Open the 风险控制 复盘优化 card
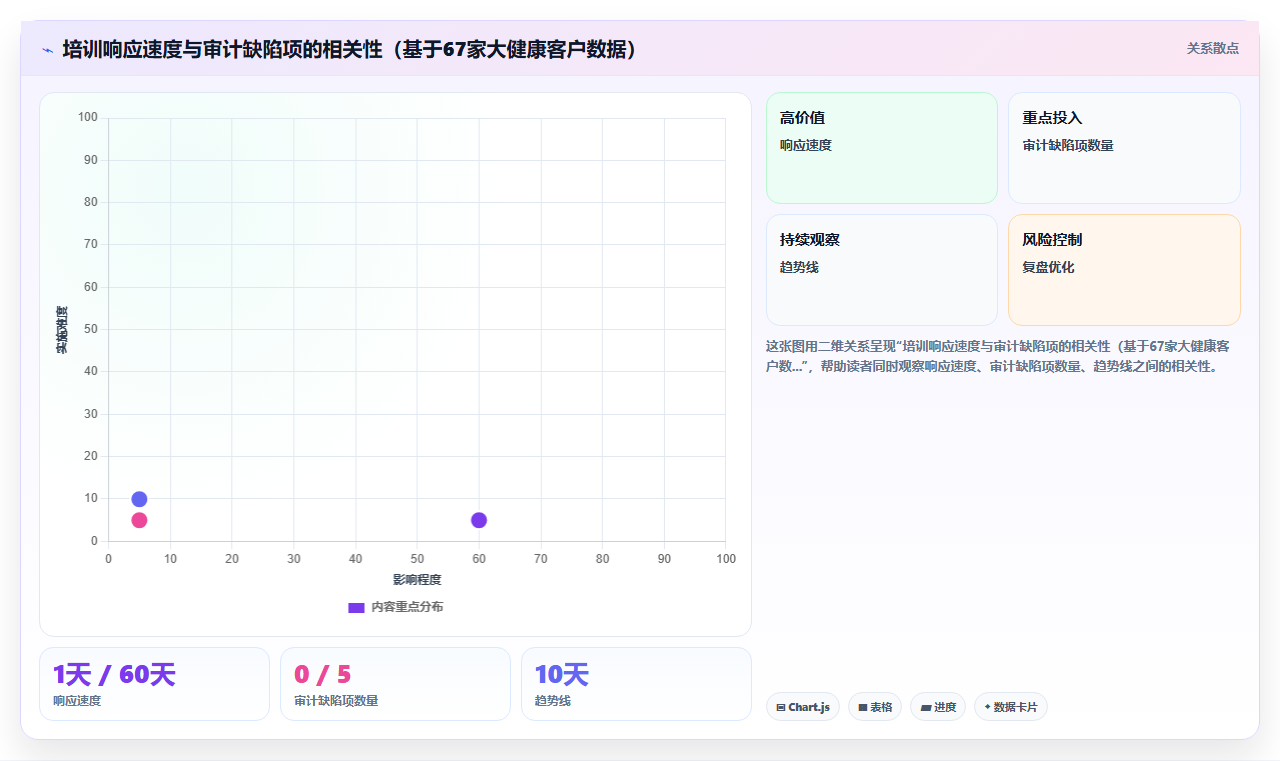1280x761 pixels. pos(1124,270)
